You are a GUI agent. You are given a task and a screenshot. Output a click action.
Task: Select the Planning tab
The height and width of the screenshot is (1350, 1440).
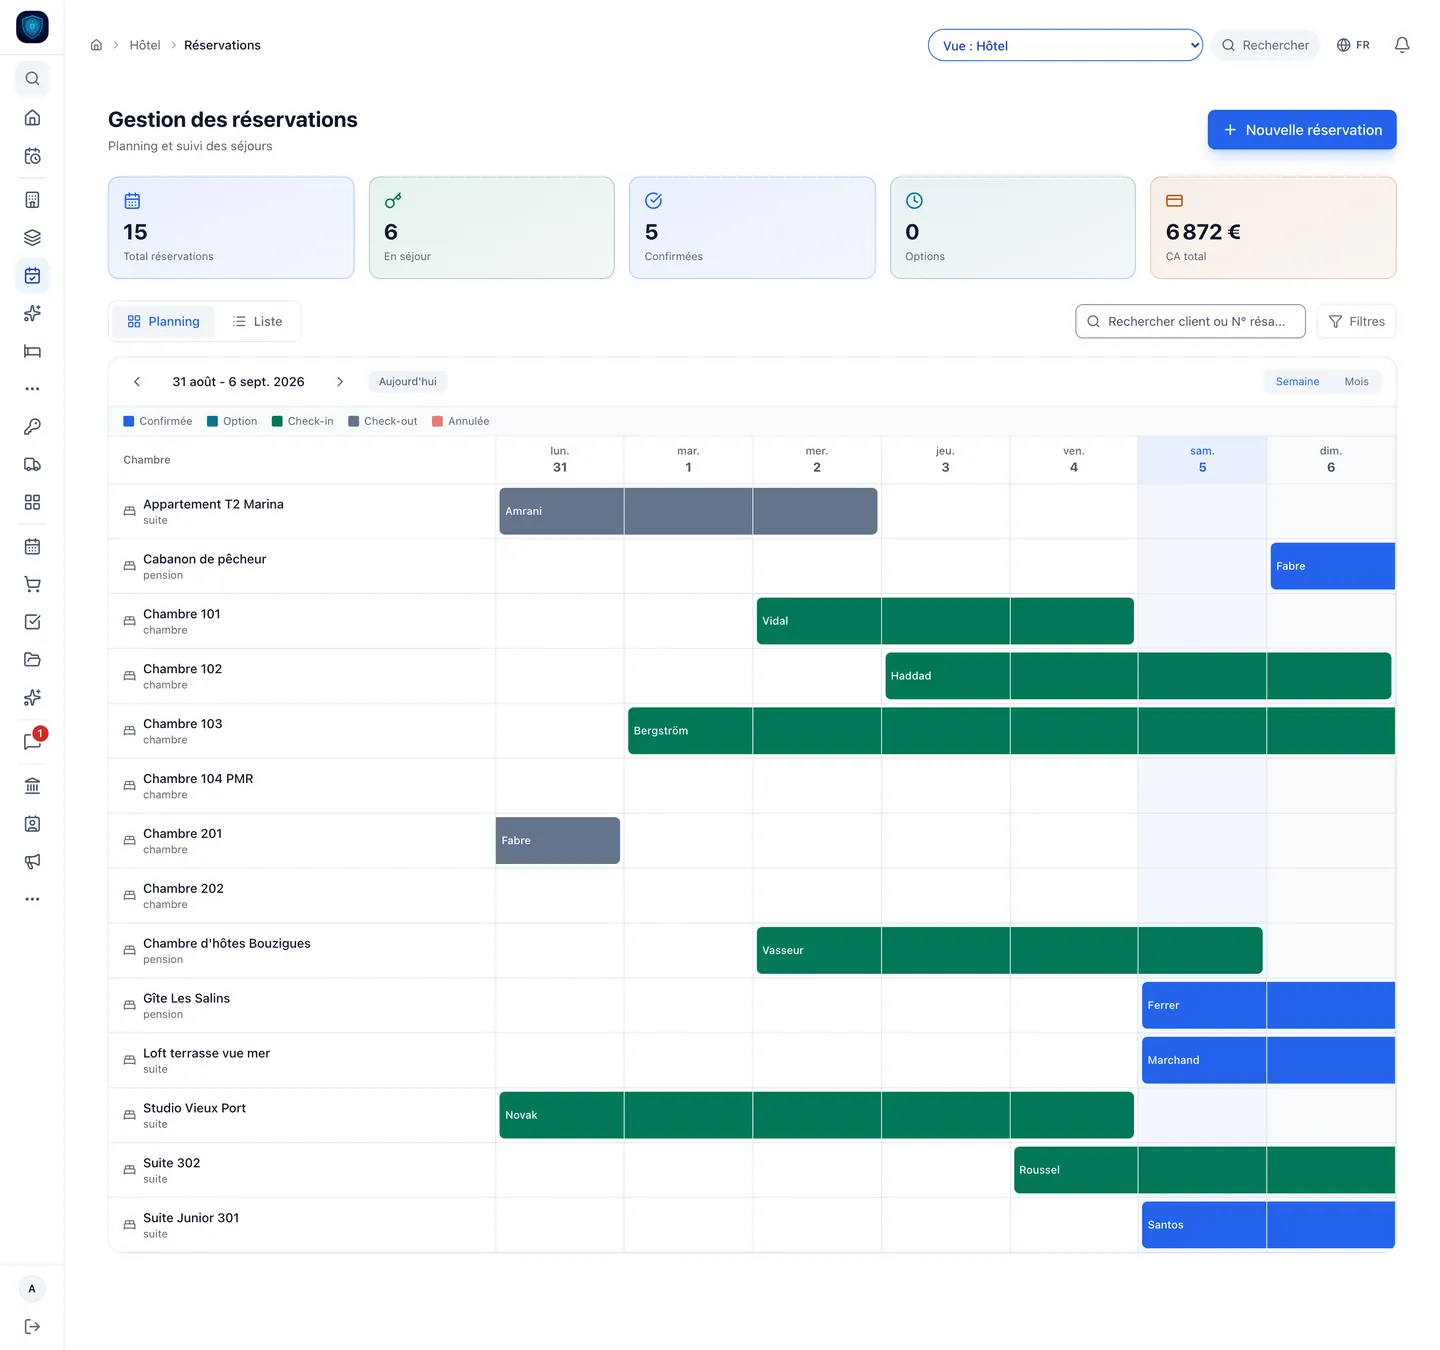coord(163,321)
